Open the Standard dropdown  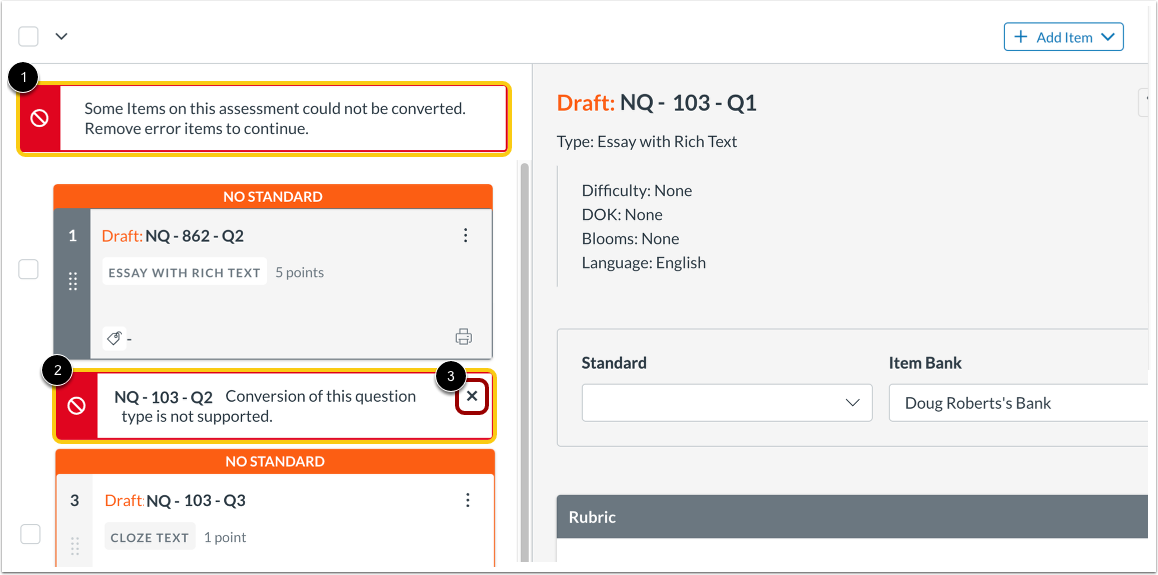pos(727,403)
